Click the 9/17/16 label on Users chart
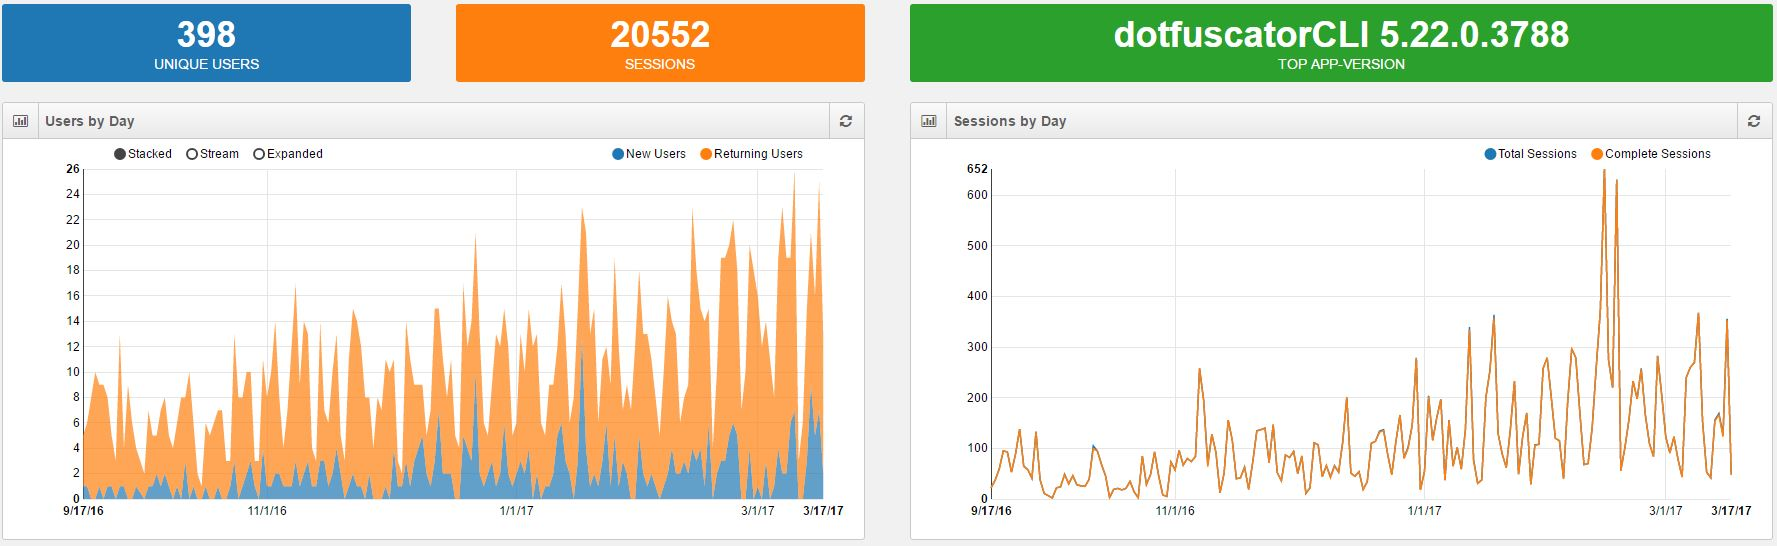The image size is (1777, 546). click(83, 511)
